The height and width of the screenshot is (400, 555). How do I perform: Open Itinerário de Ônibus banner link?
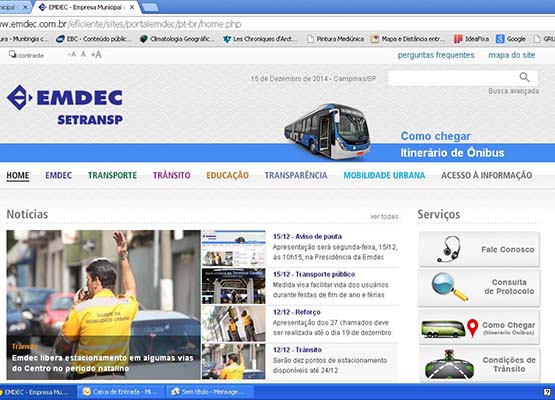452,153
